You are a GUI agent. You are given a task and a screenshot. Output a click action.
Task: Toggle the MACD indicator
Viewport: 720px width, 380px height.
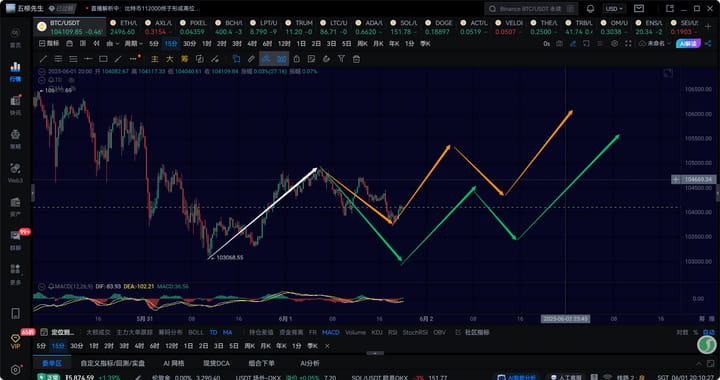click(x=331, y=332)
